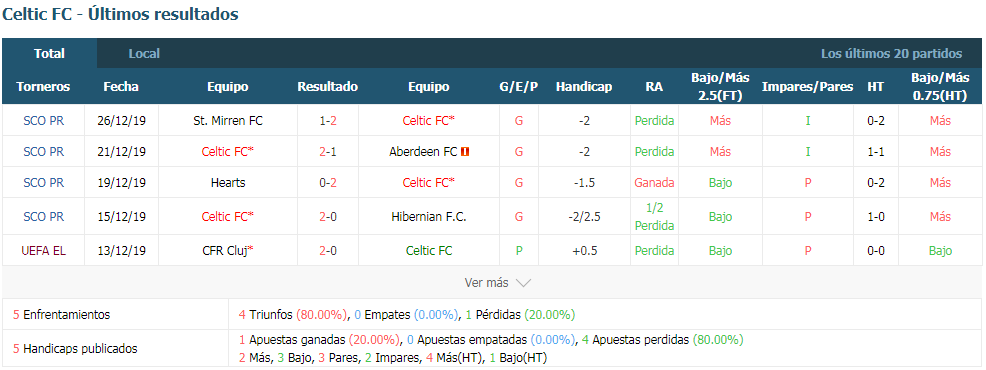Viewport: 986px width, 370px height.
Task: Open the Hearts team link
Action: 228,183
